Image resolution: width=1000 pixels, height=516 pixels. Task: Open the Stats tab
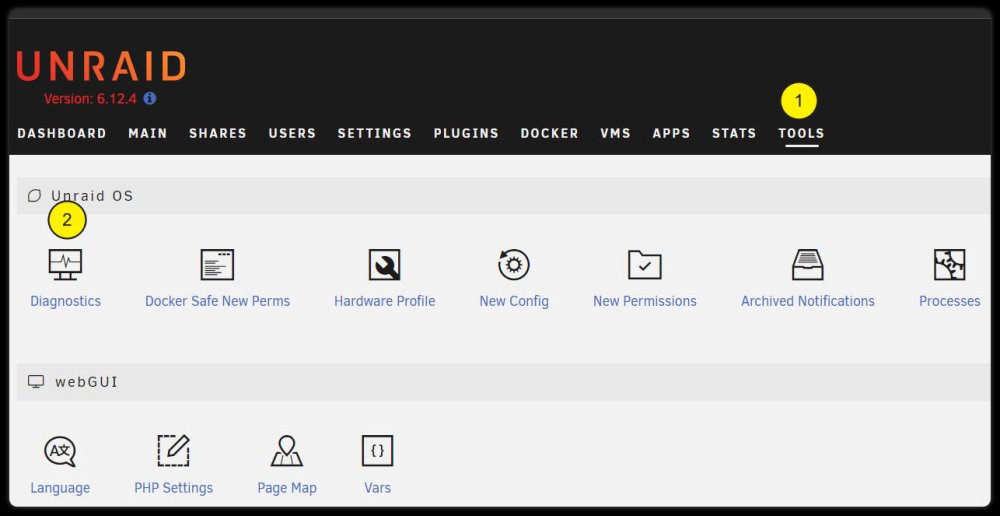tap(734, 133)
